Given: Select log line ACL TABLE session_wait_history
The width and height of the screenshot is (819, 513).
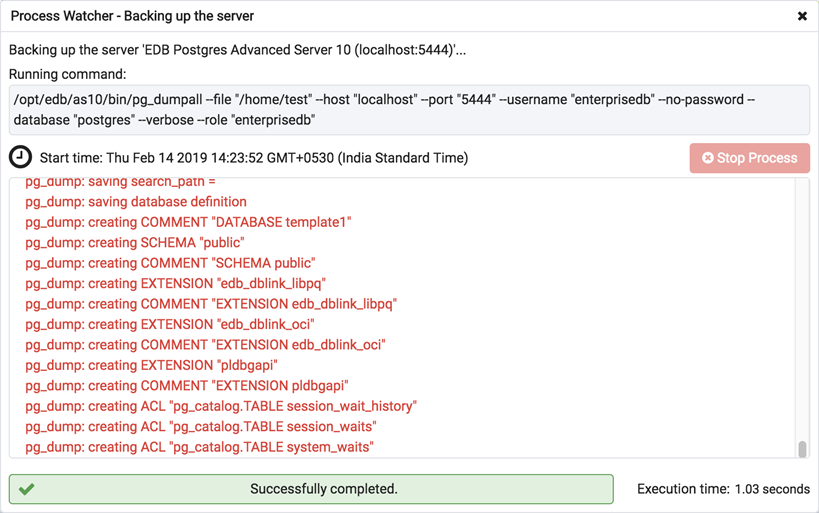Looking at the screenshot, I should 220,406.
